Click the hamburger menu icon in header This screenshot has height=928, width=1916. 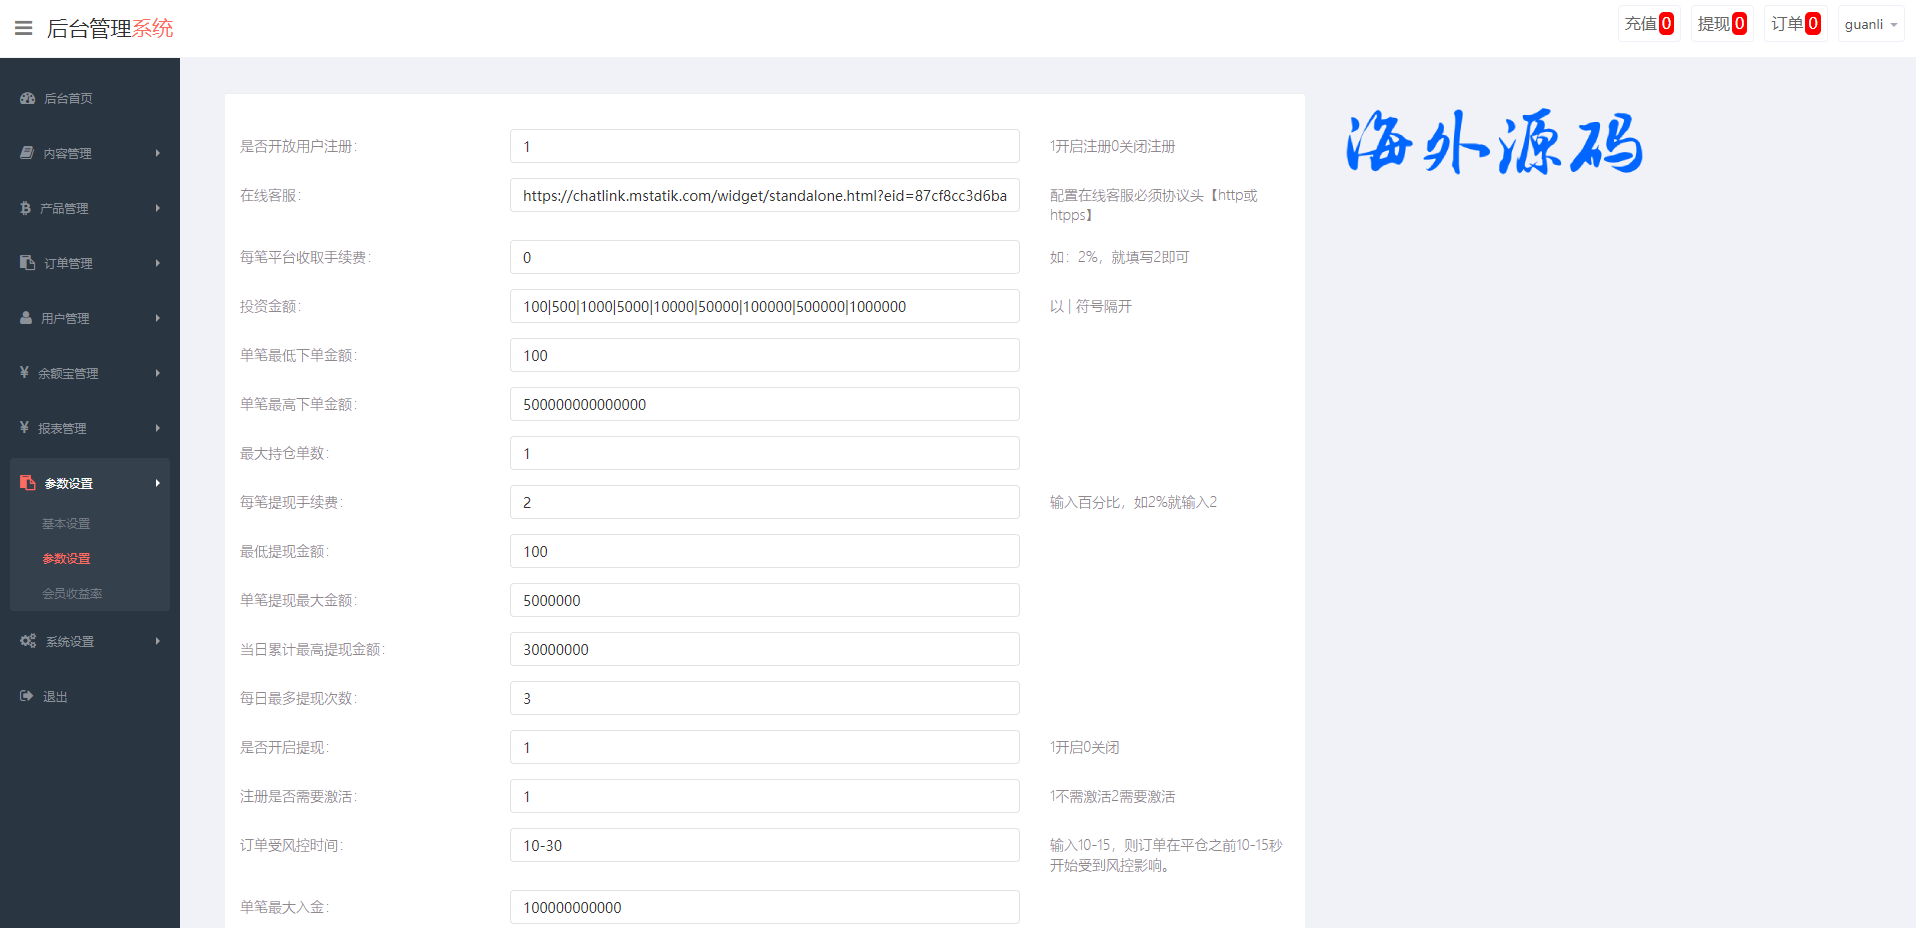[x=24, y=28]
